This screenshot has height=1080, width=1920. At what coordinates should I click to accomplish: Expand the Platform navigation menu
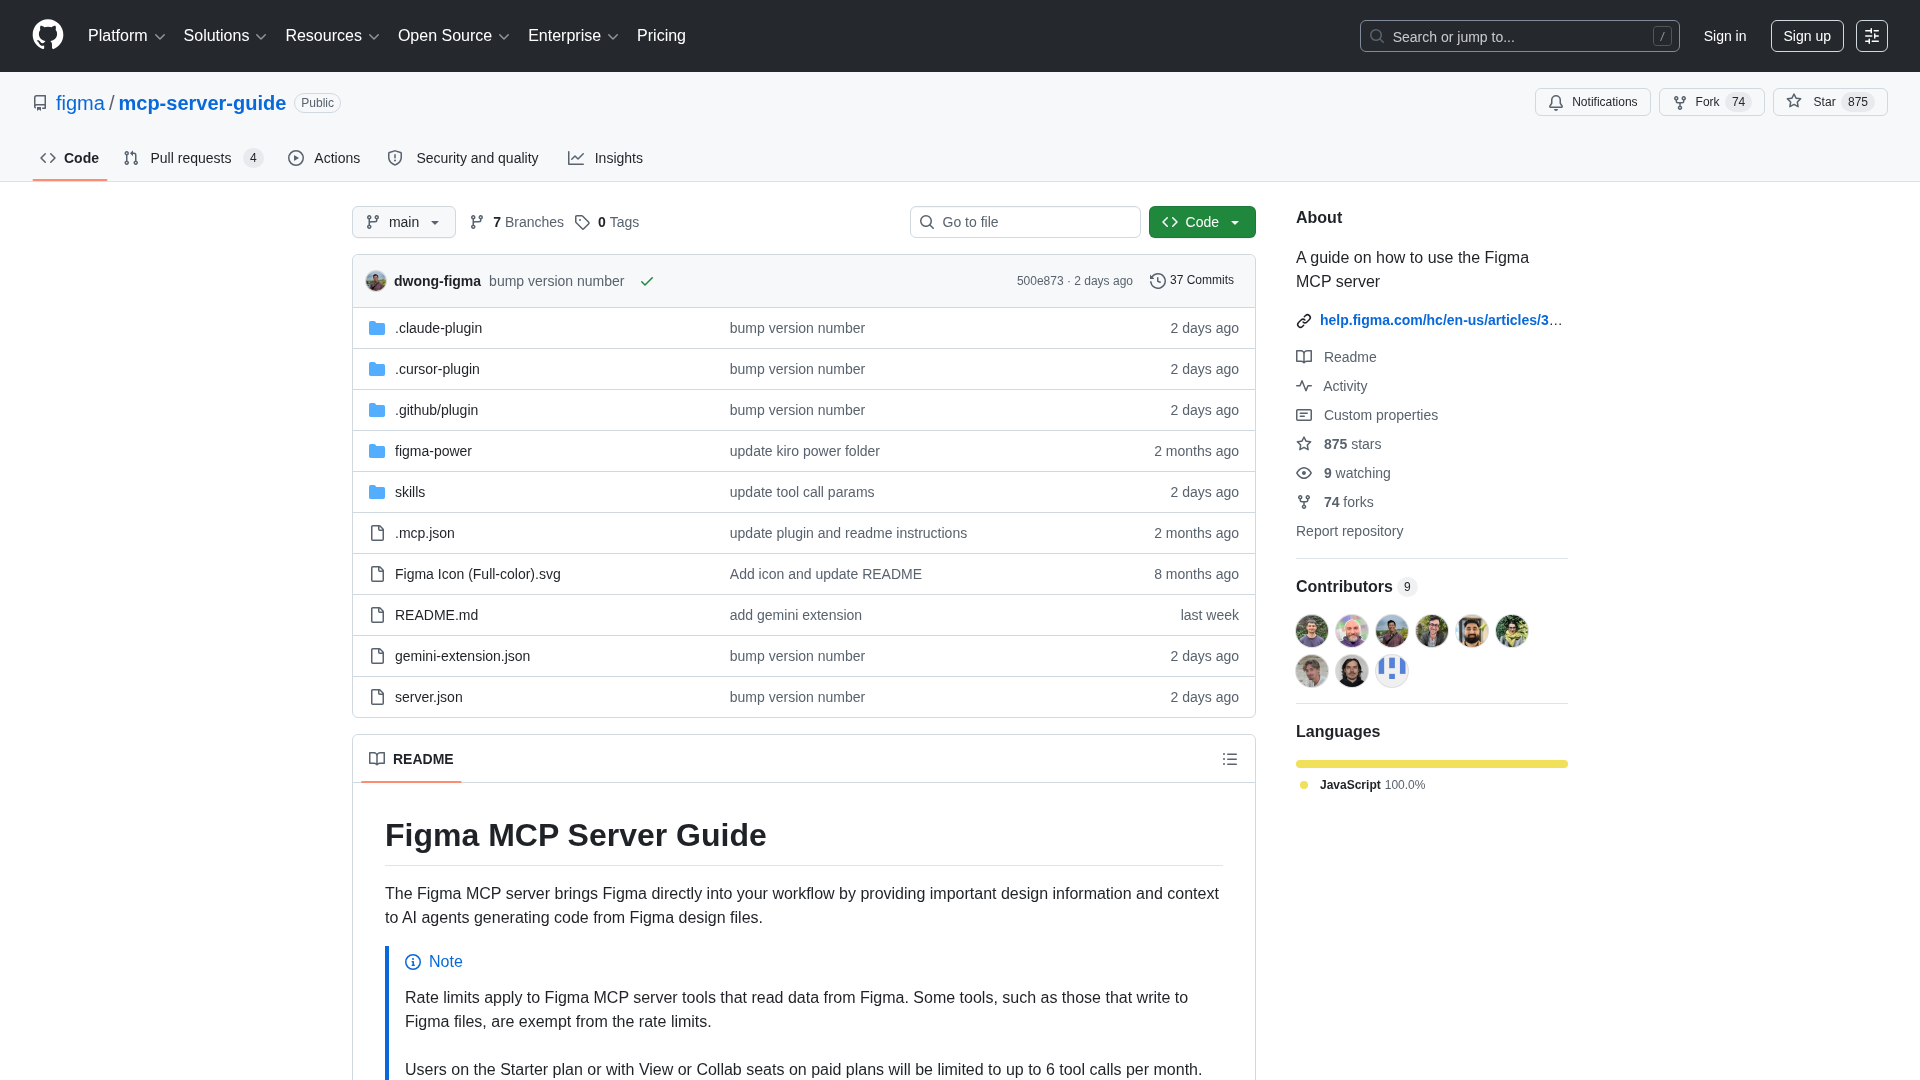click(x=126, y=36)
